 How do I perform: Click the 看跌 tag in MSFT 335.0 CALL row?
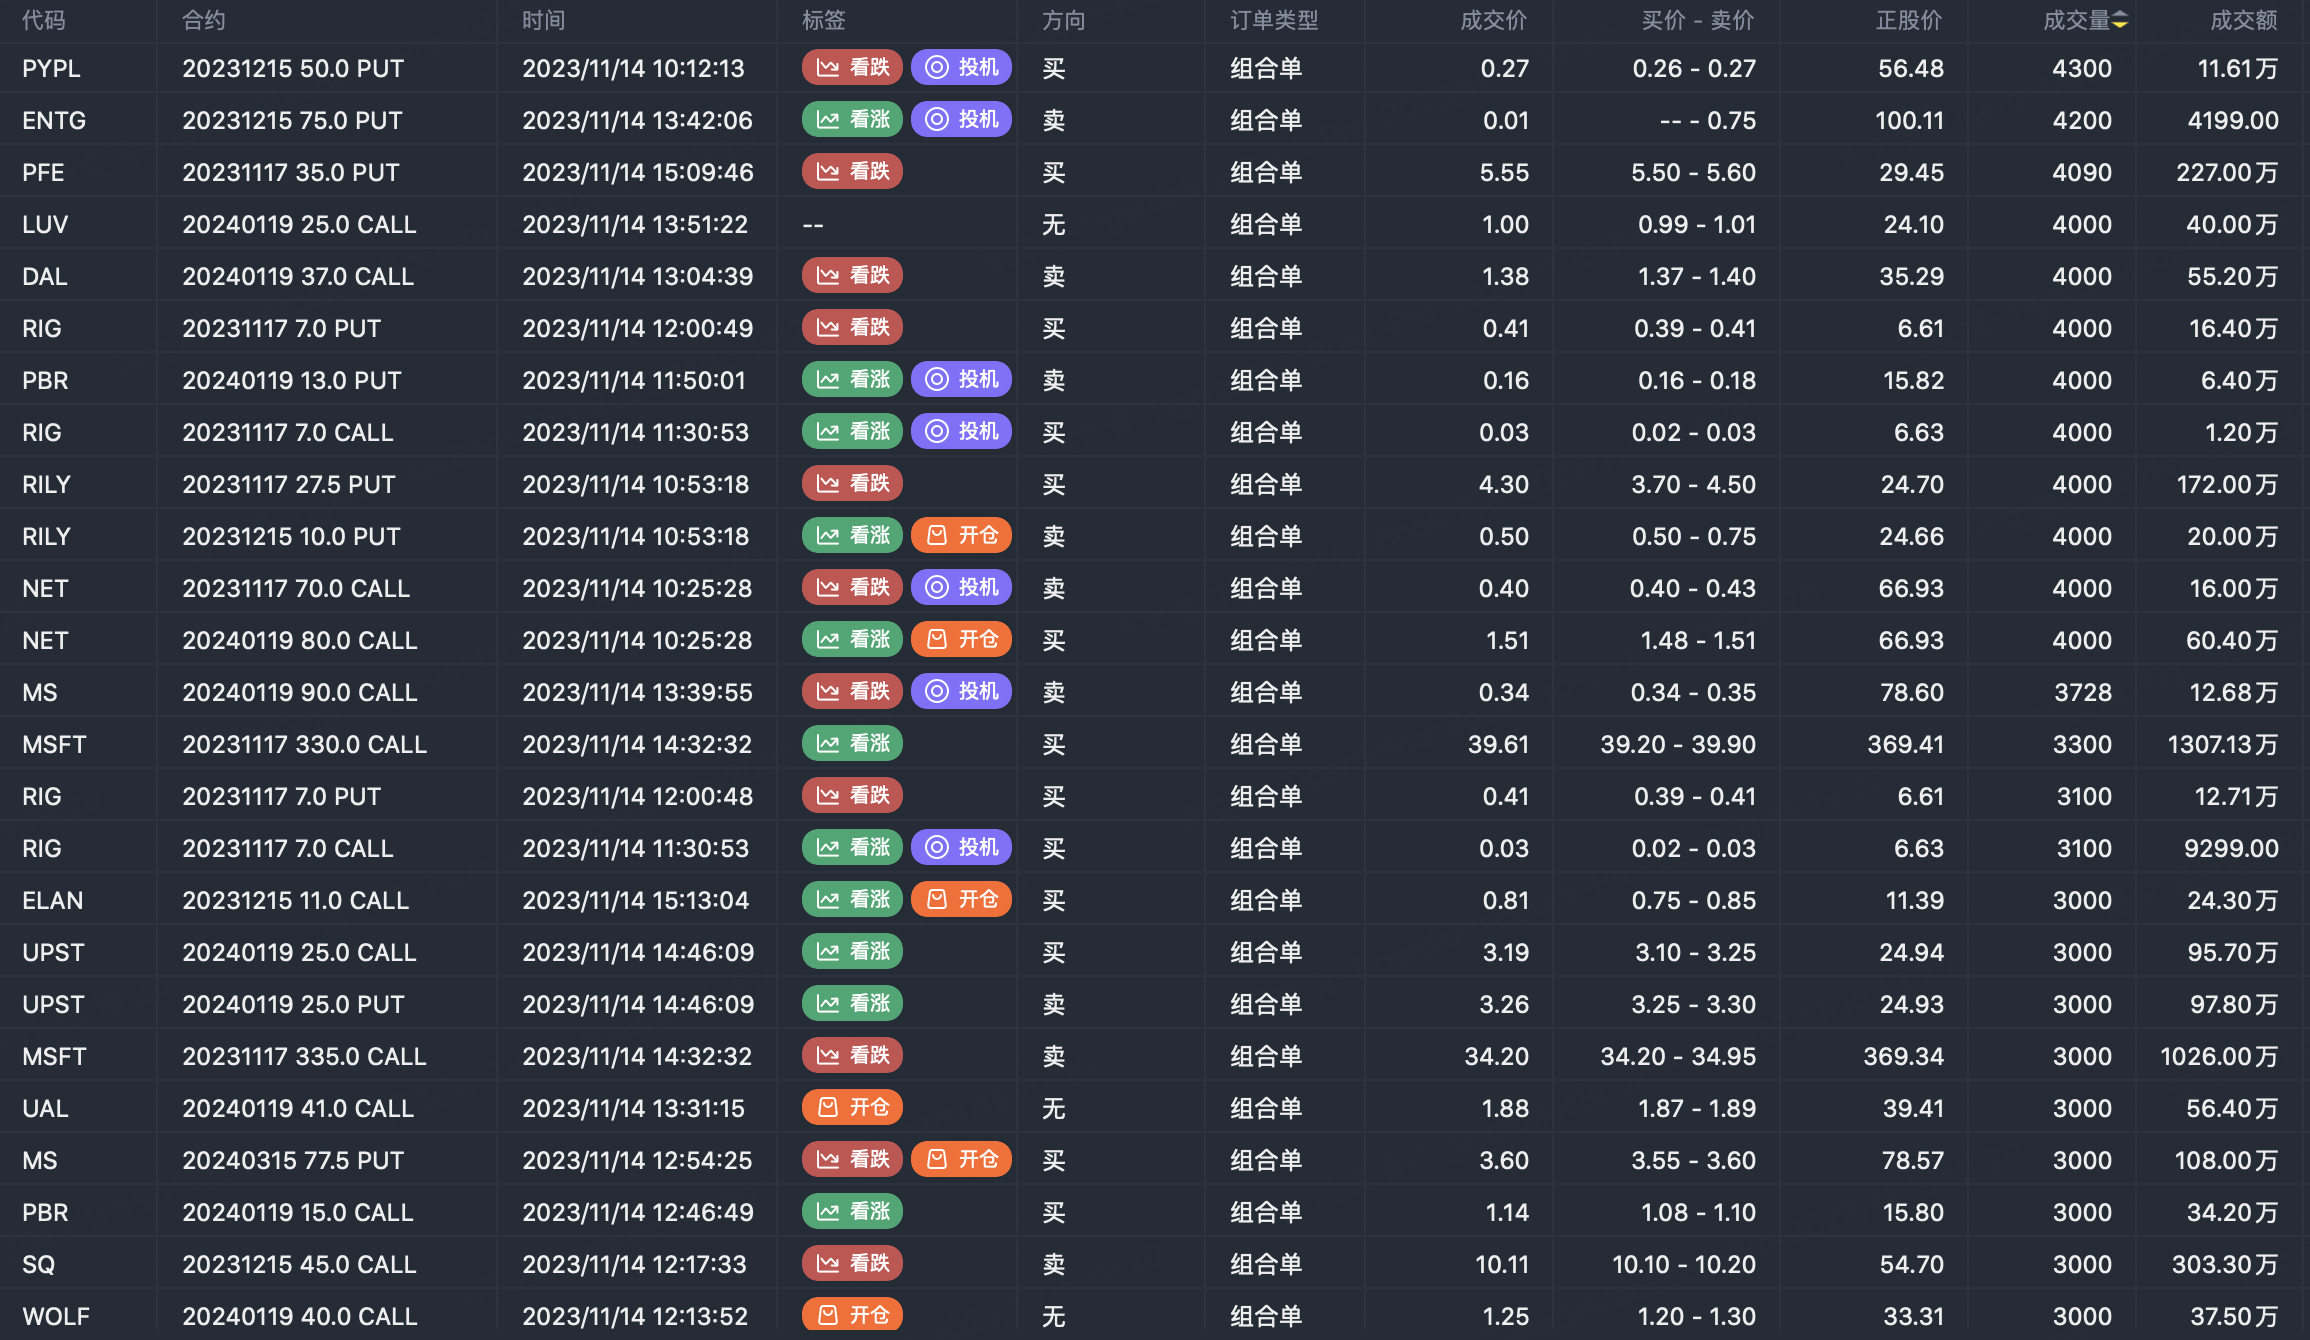click(852, 1055)
